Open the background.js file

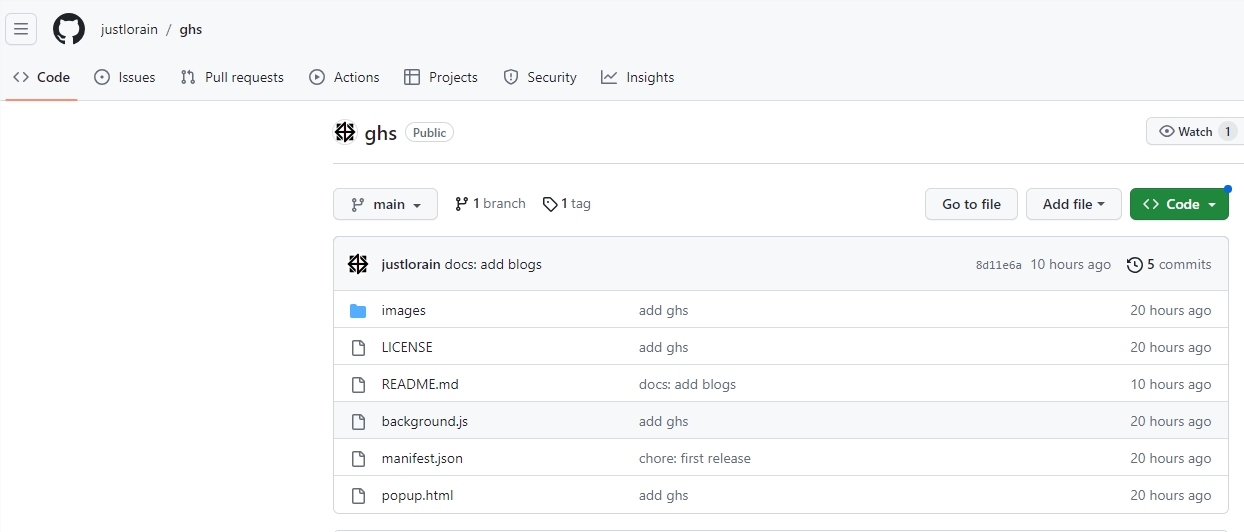(425, 422)
